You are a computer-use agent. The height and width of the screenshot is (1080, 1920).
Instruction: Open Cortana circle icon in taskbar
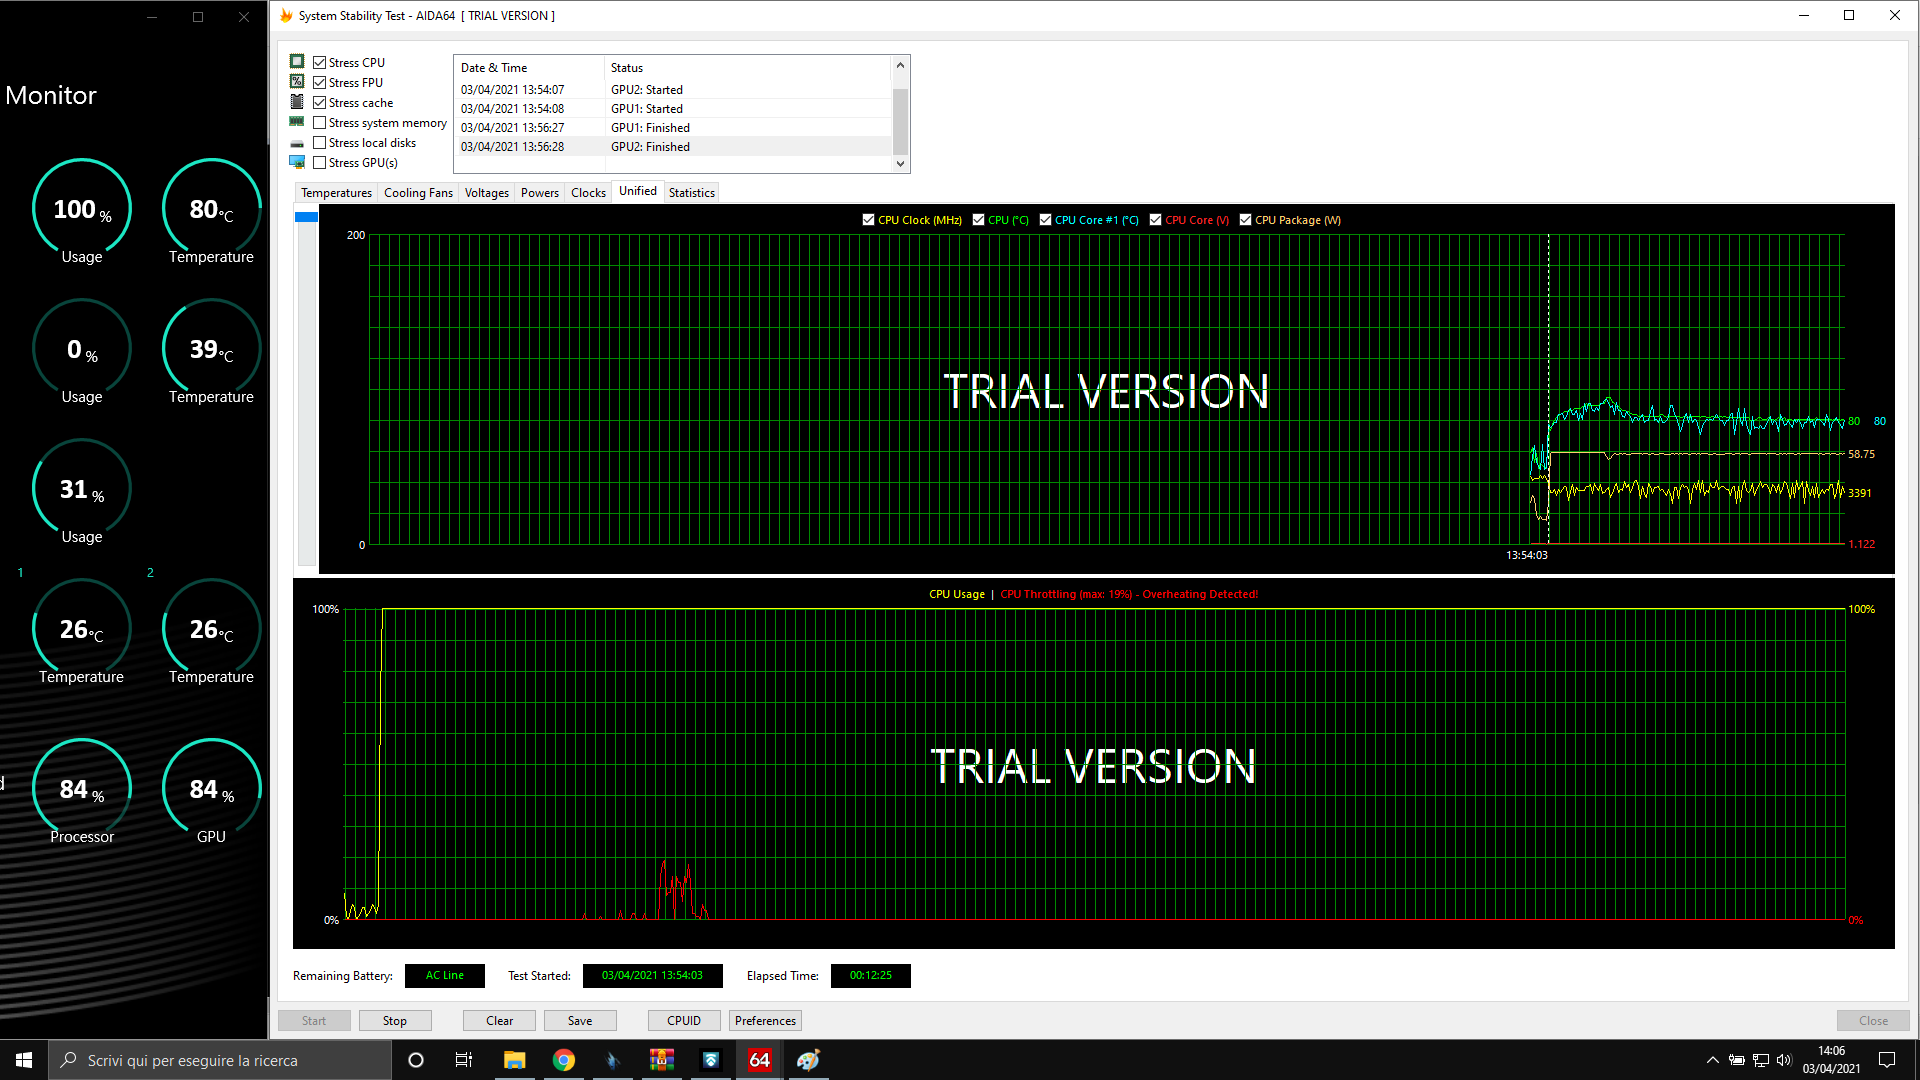pos(416,1060)
